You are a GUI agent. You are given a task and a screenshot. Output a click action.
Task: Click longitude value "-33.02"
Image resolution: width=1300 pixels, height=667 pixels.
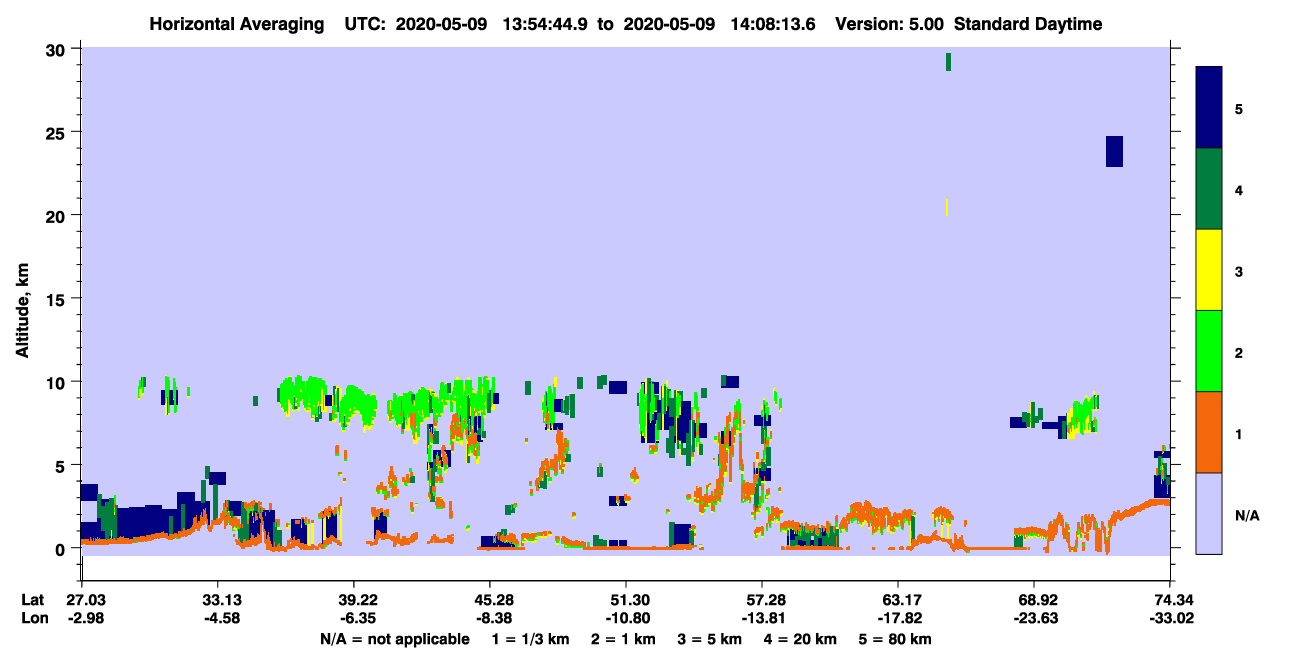tap(1170, 618)
